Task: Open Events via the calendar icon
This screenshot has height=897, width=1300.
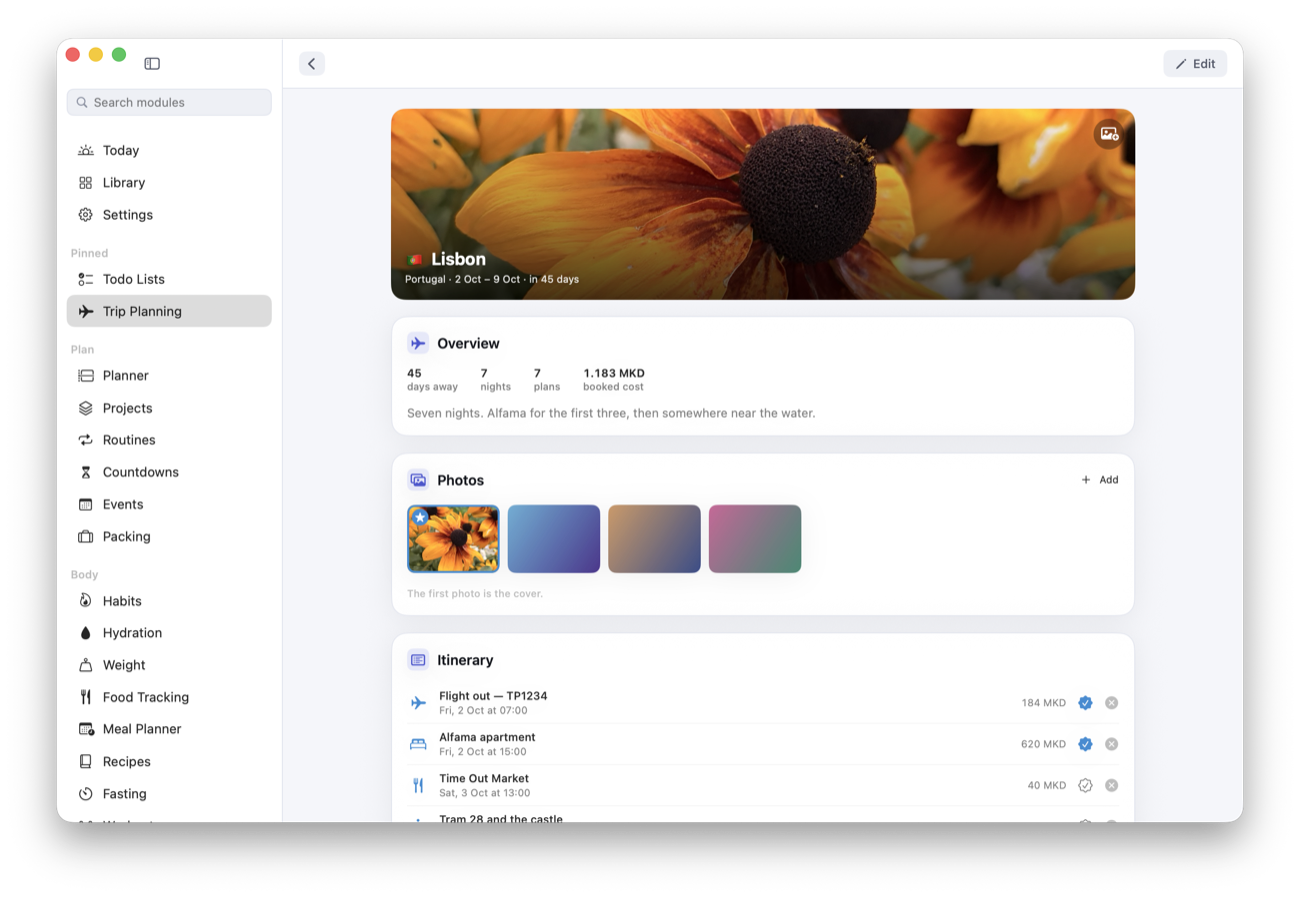Action: [86, 504]
